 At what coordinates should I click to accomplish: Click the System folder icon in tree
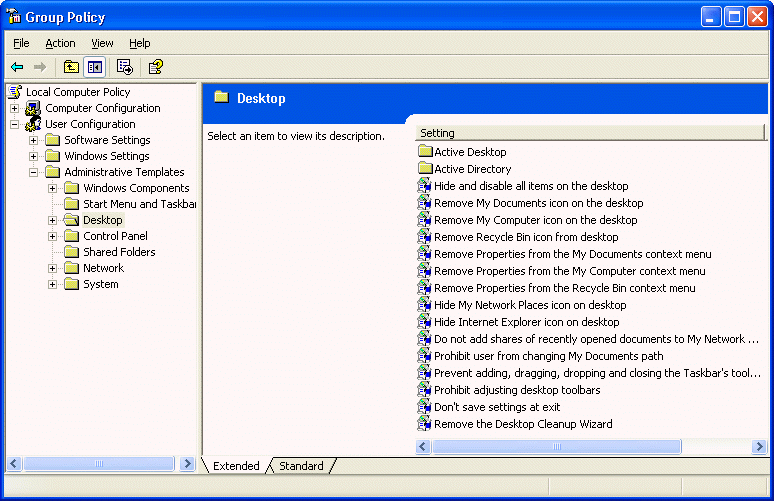(x=72, y=284)
